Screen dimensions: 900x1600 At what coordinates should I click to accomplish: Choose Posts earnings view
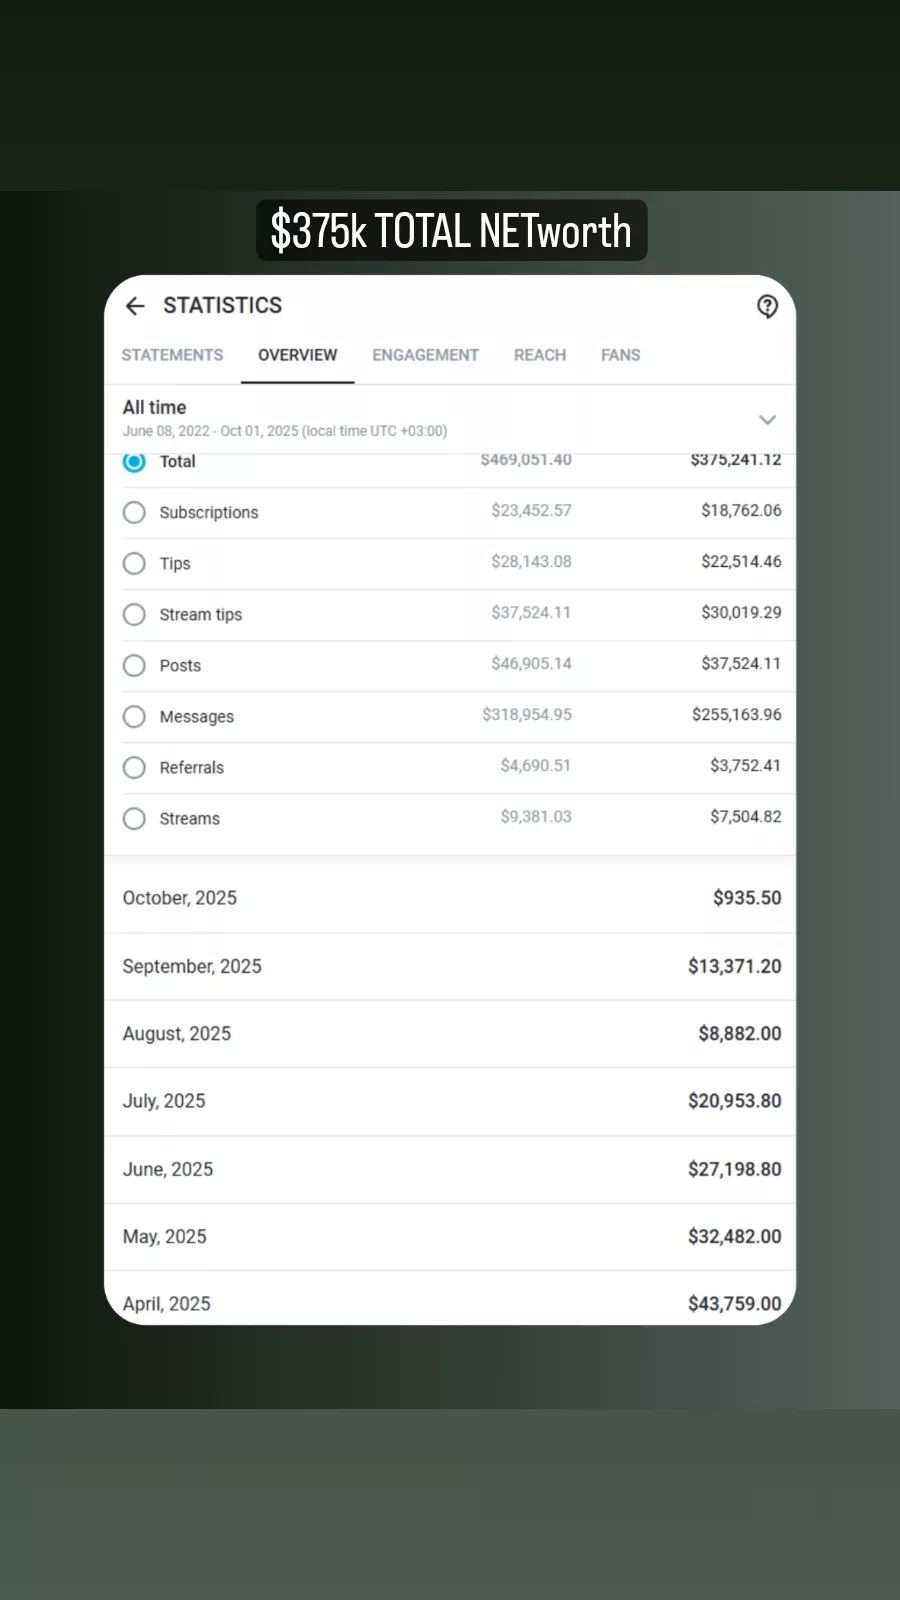pyautogui.click(x=134, y=665)
